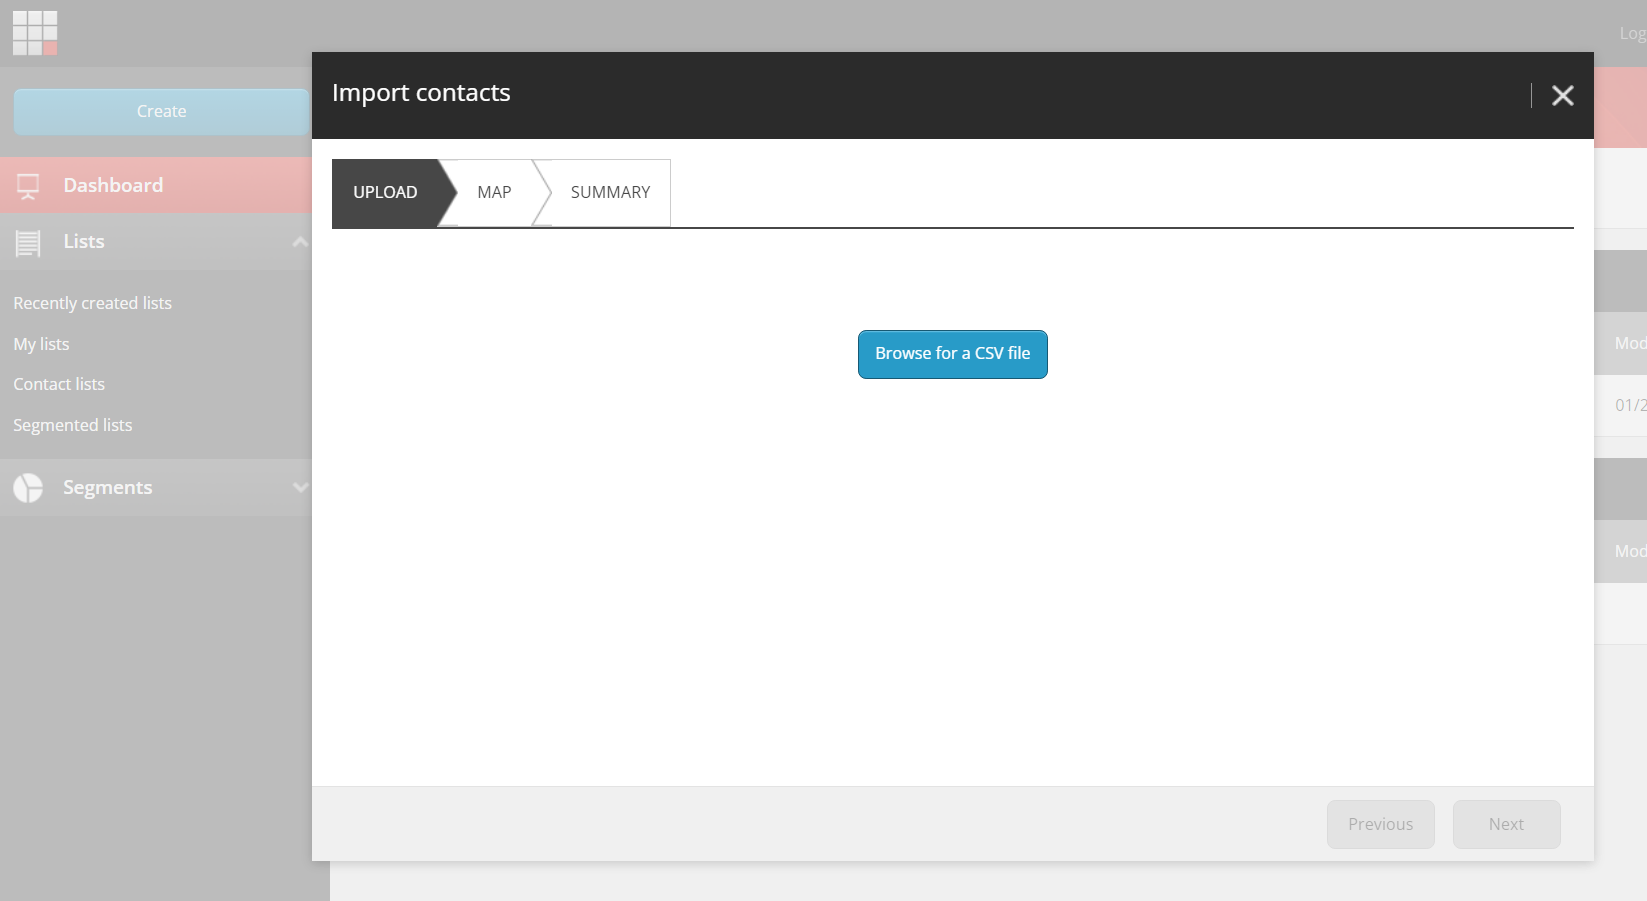The width and height of the screenshot is (1647, 901).
Task: Select the Dashboard monitor icon
Action: (27, 185)
